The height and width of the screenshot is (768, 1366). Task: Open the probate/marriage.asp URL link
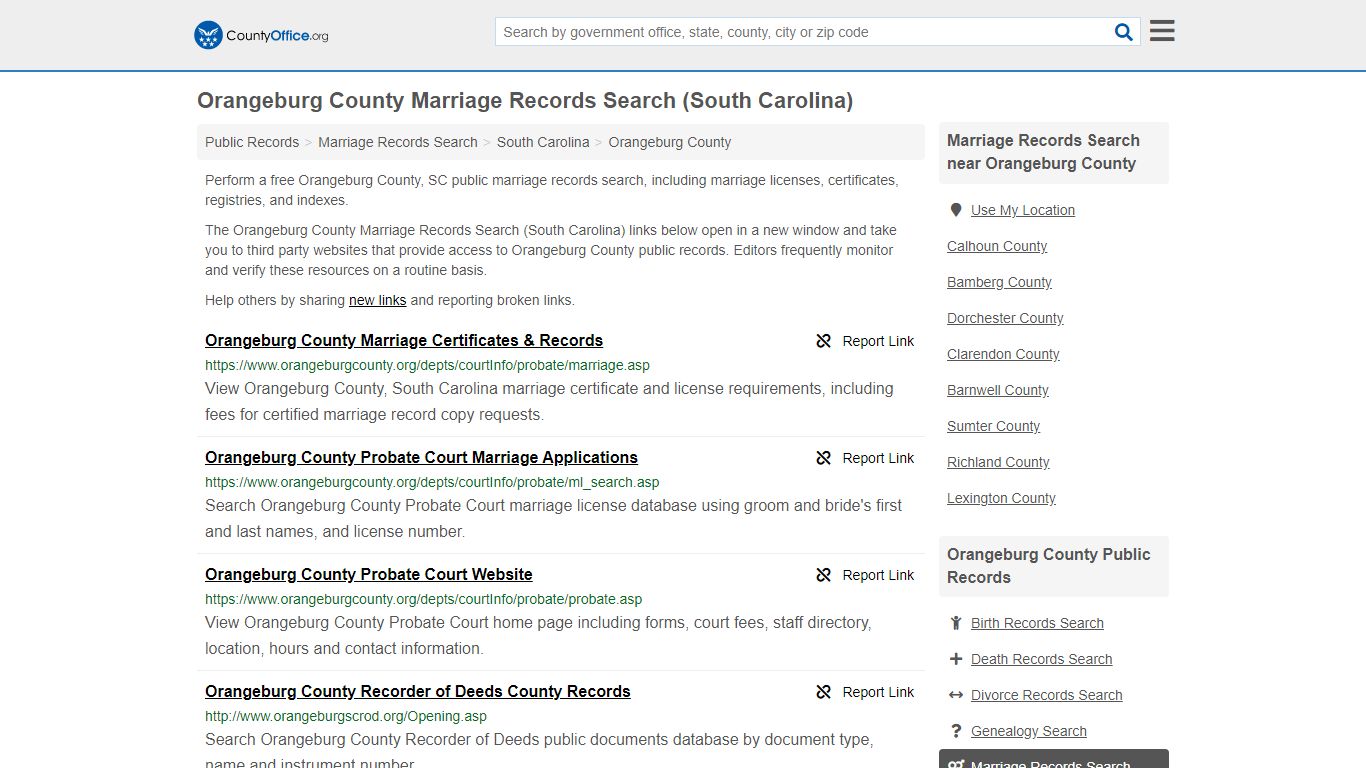tap(427, 365)
